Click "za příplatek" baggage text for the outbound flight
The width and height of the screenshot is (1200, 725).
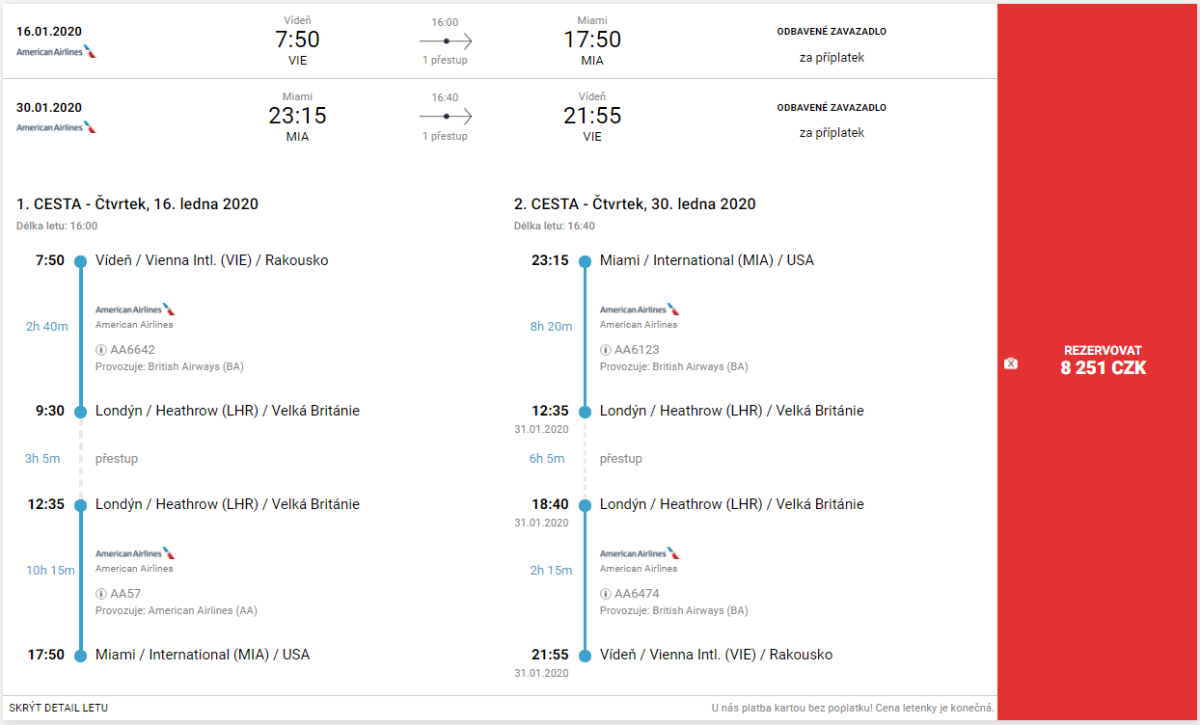point(831,57)
